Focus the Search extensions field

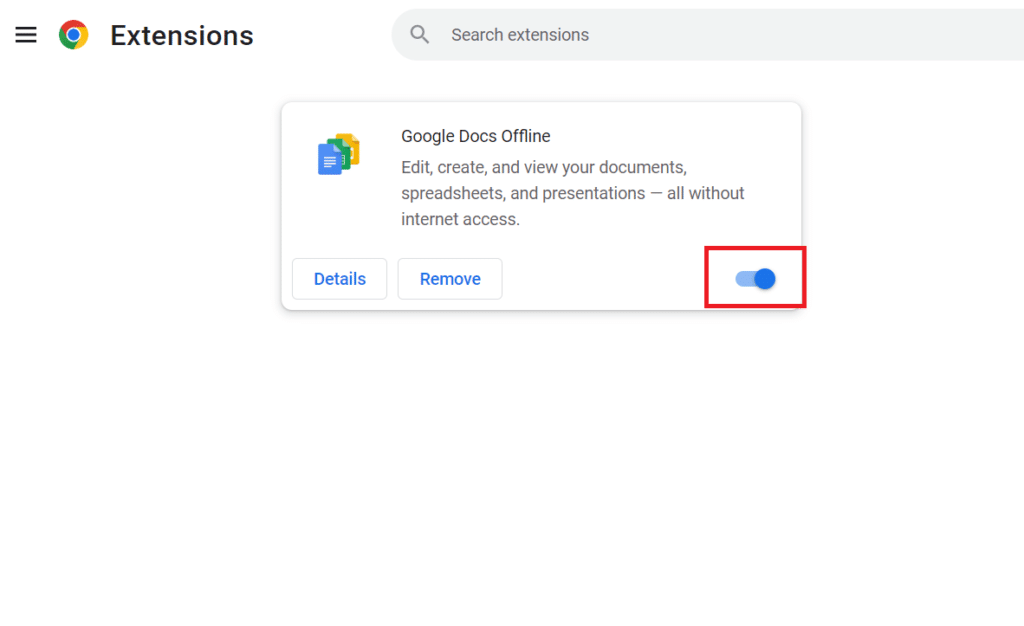click(700, 35)
